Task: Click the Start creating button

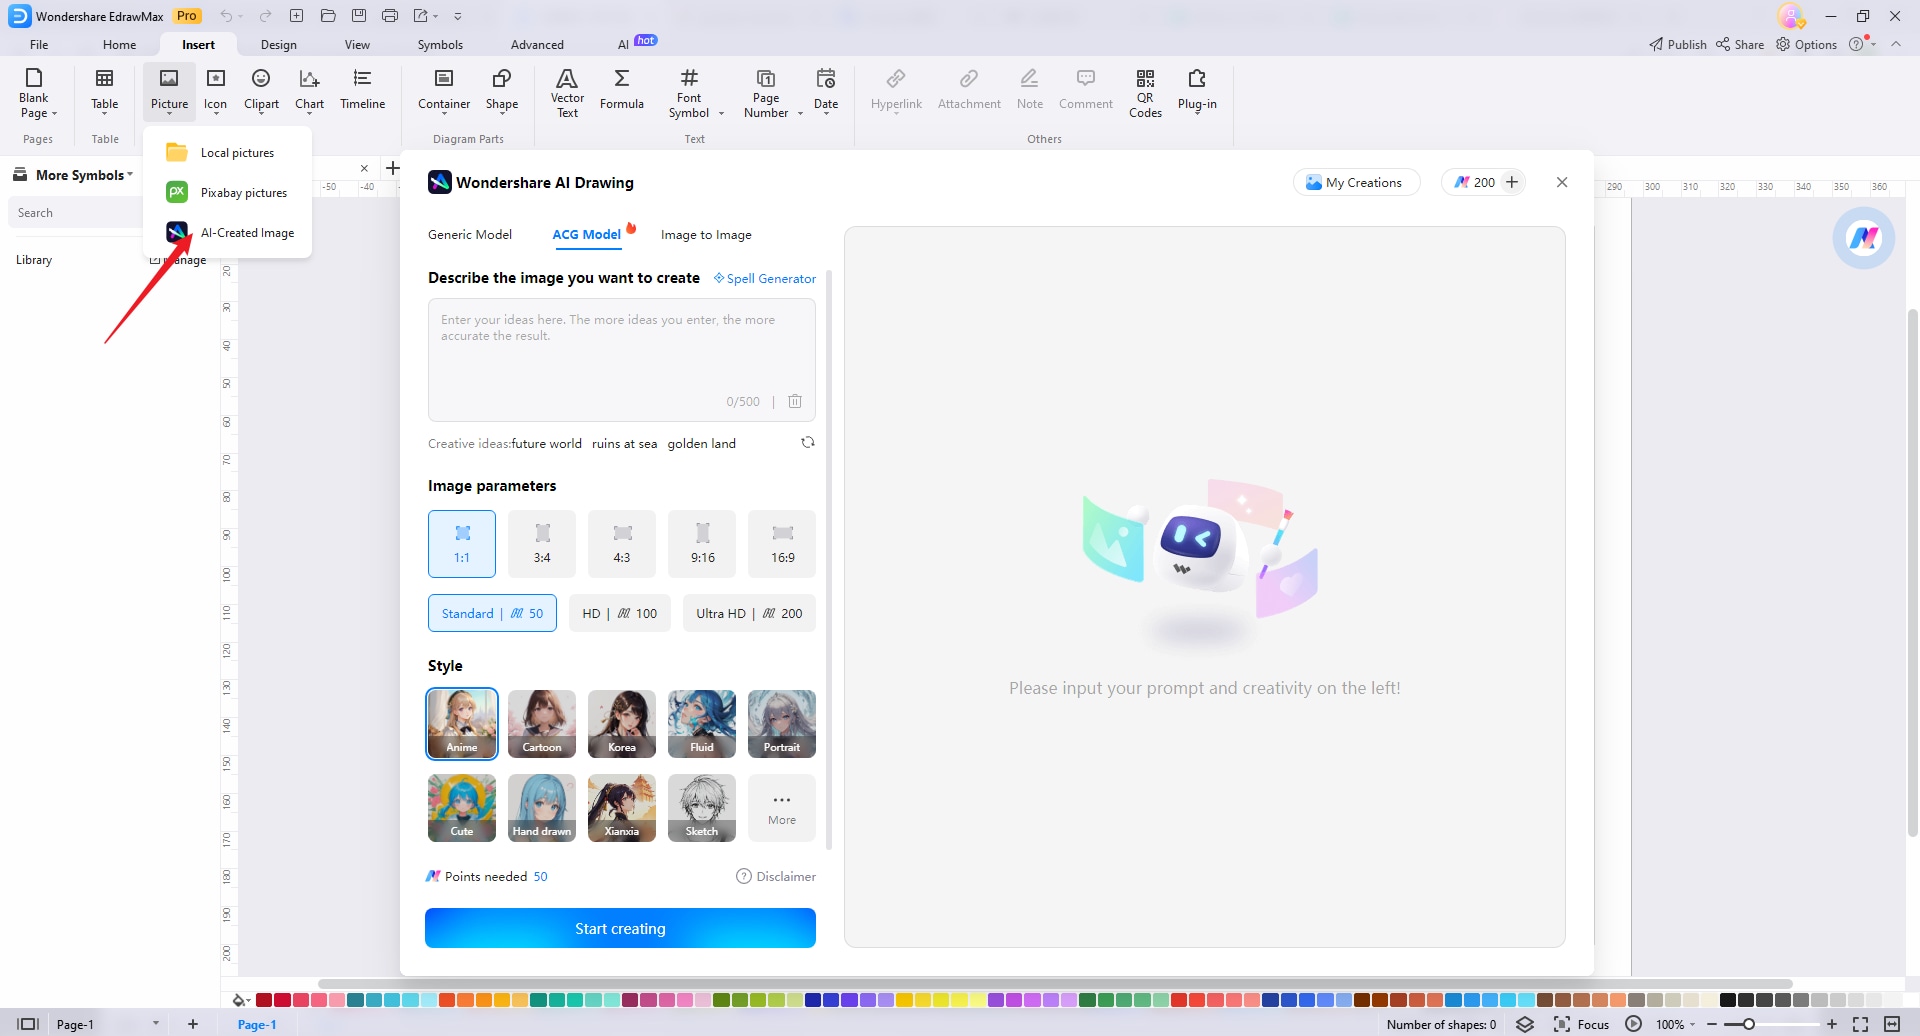Action: tap(620, 928)
